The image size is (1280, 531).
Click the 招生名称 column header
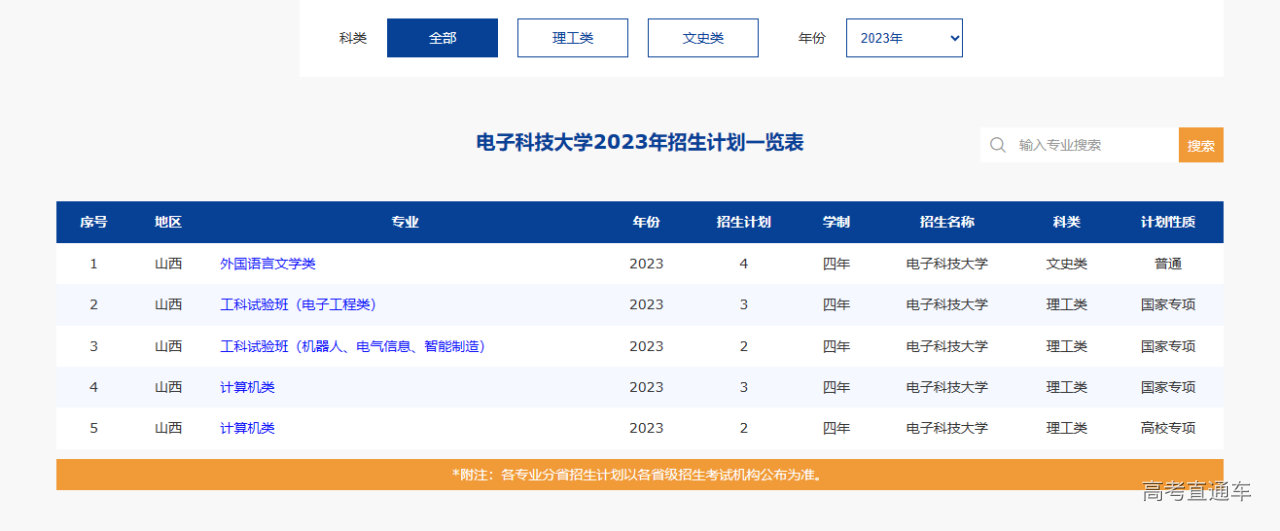pyautogui.click(x=946, y=222)
